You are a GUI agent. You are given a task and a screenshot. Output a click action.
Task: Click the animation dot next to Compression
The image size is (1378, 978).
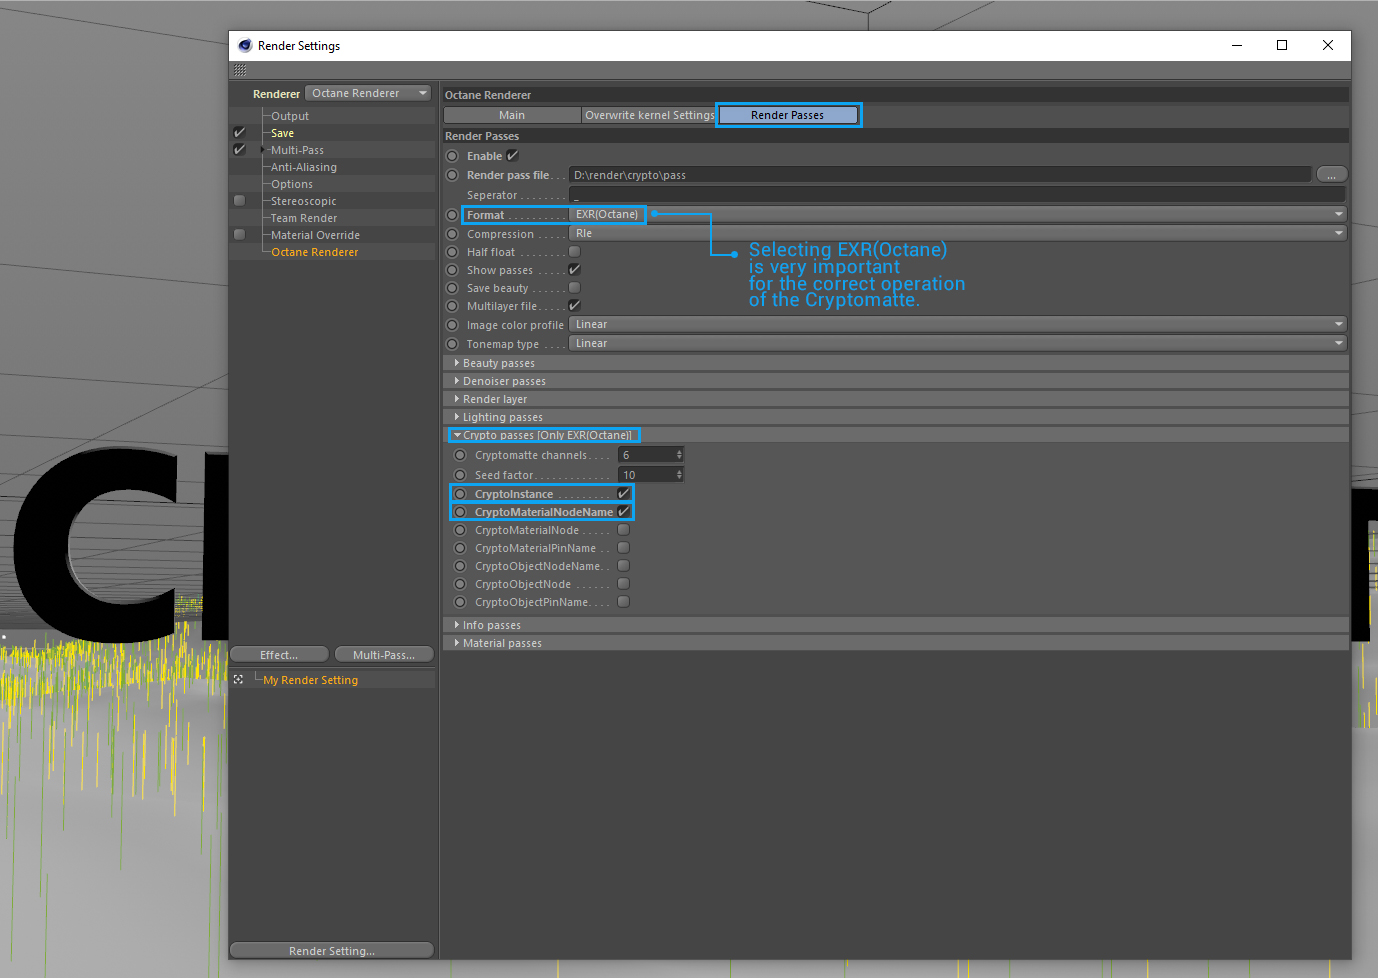coord(452,234)
